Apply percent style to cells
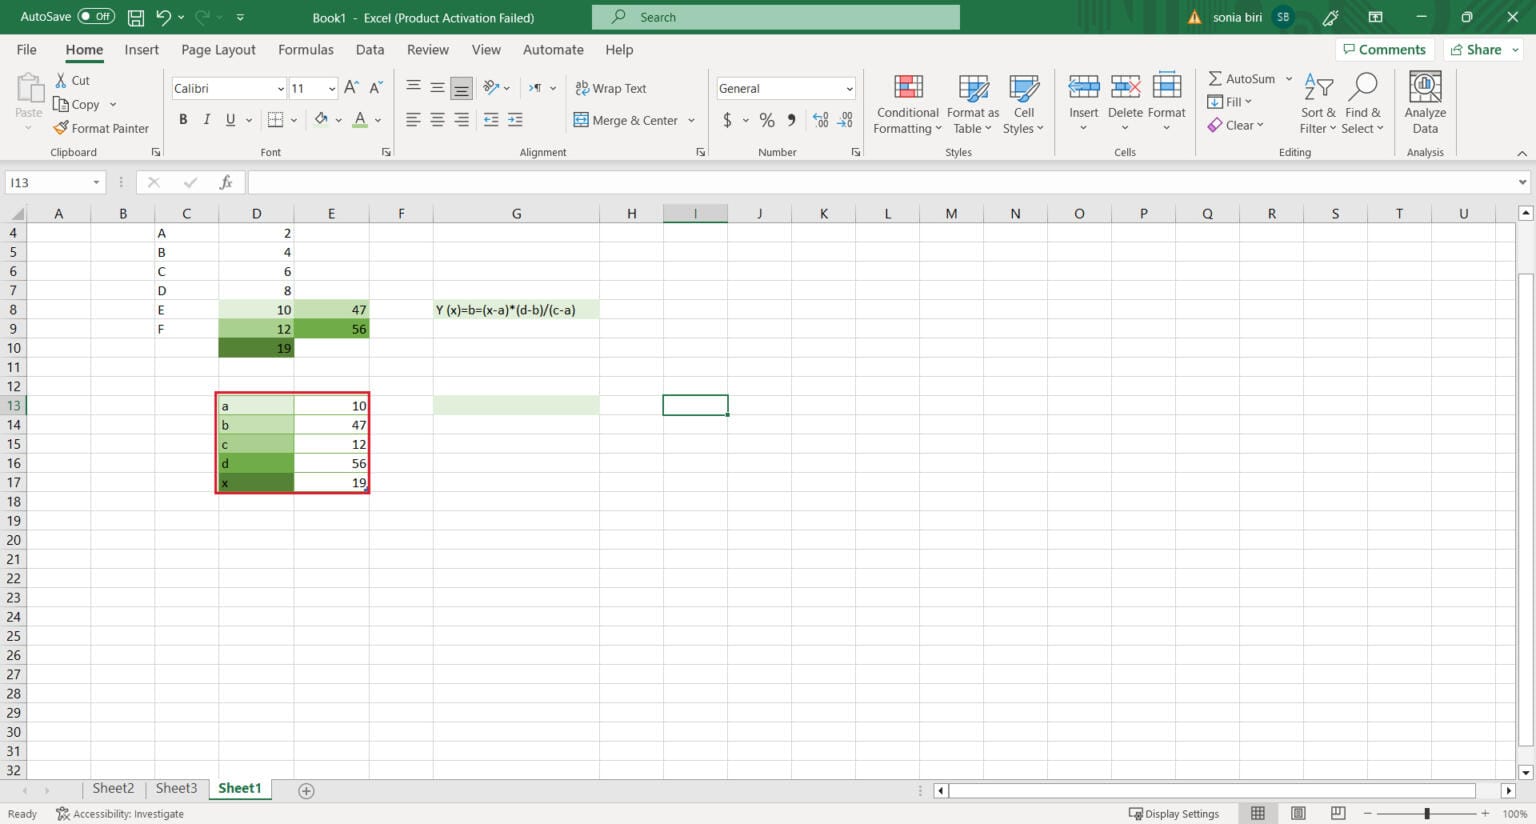The width and height of the screenshot is (1536, 824). click(767, 120)
